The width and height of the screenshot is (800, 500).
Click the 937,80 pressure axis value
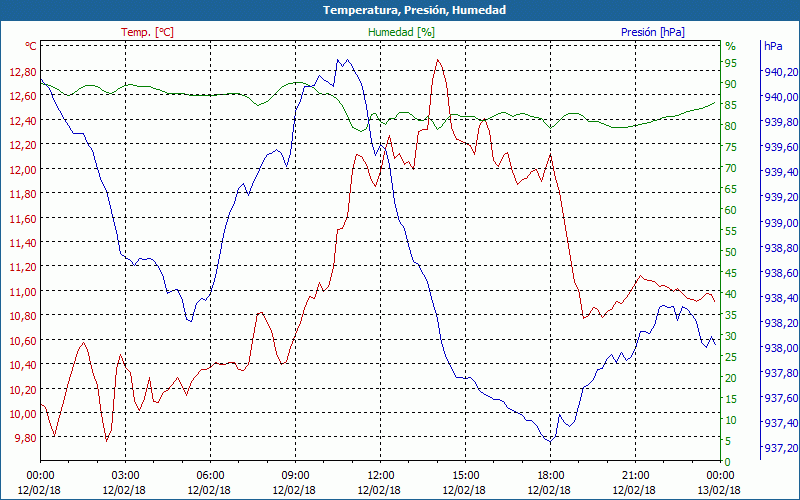click(781, 373)
